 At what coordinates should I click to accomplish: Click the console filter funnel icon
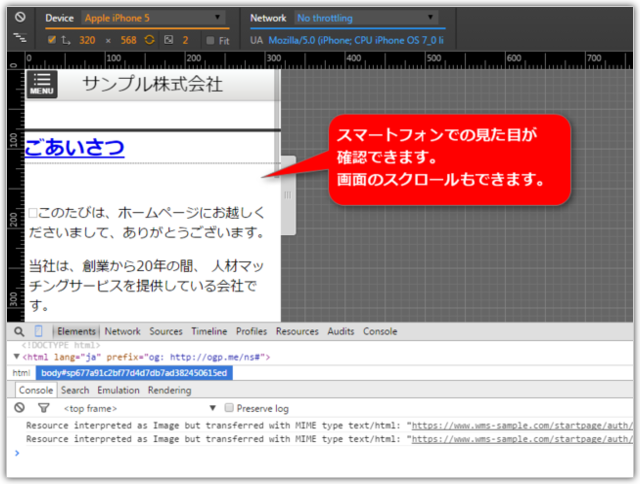tap(43, 408)
